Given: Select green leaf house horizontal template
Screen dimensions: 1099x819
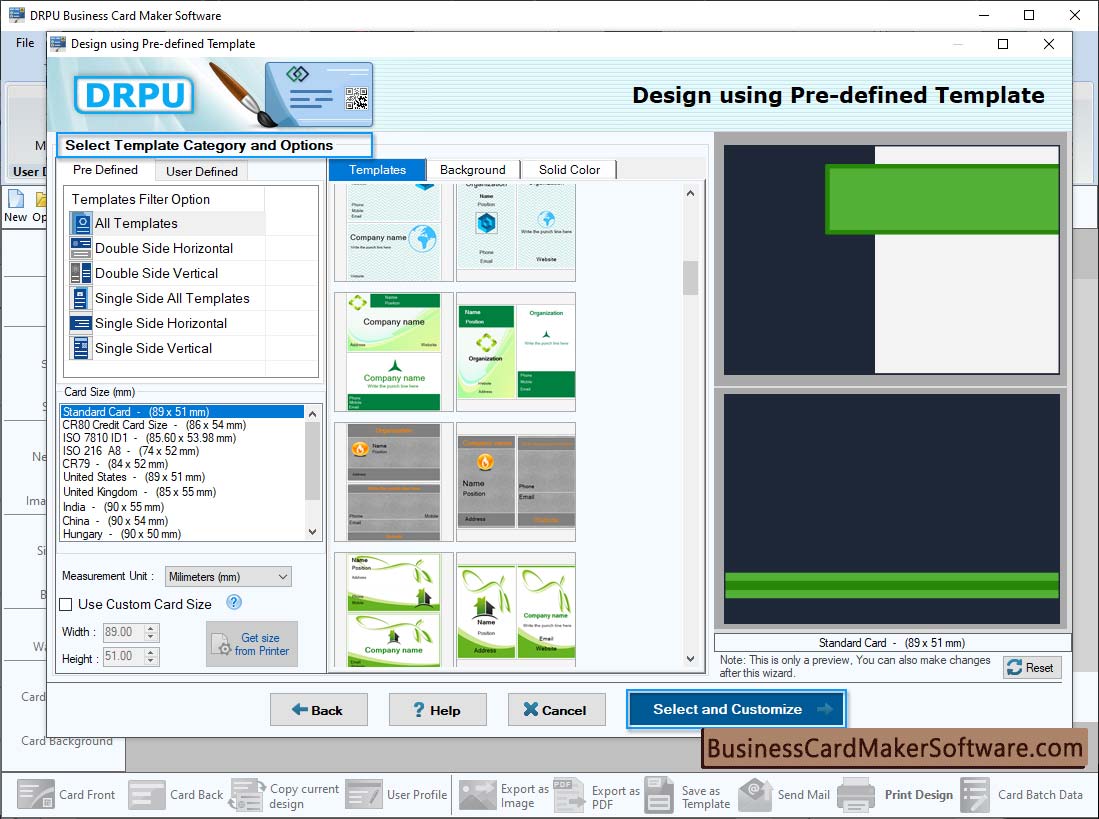Looking at the screenshot, I should pos(394,610).
